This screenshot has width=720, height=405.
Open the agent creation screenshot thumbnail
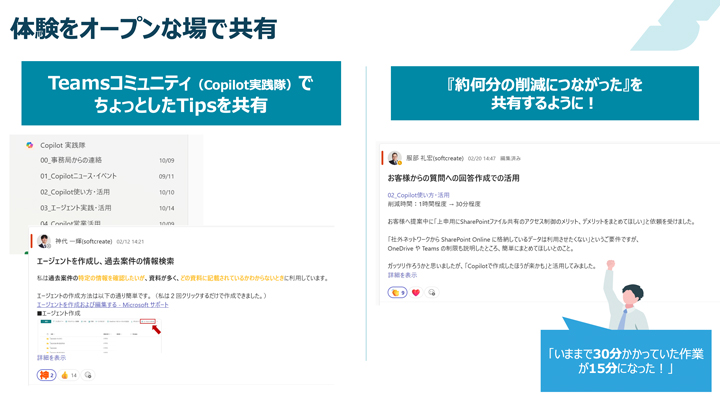point(99,336)
